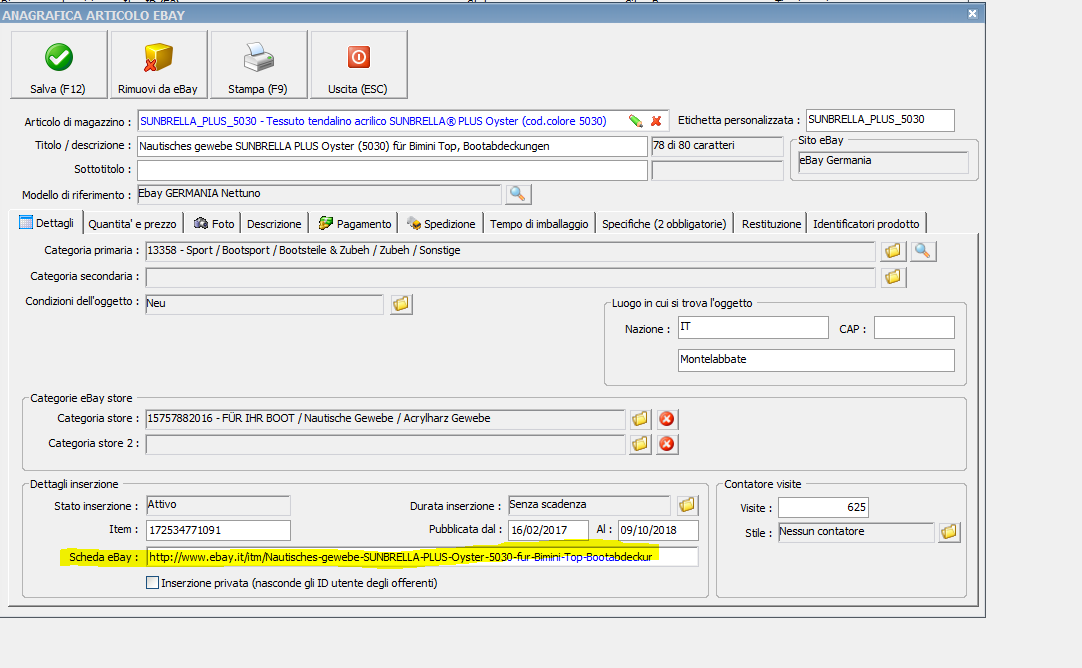The image size is (1082, 668).
Task: Click the Ebay GERMANIA Nettuno model field
Action: (x=319, y=194)
